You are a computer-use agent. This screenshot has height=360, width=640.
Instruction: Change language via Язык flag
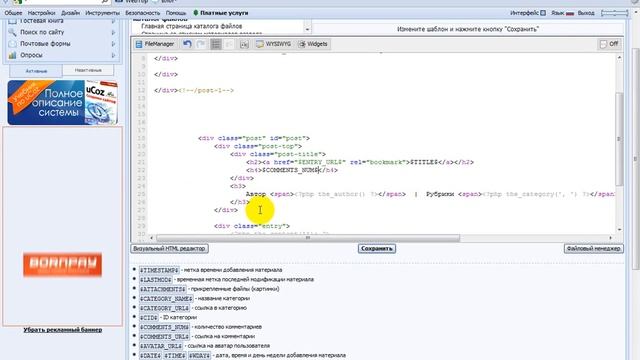click(x=562, y=13)
